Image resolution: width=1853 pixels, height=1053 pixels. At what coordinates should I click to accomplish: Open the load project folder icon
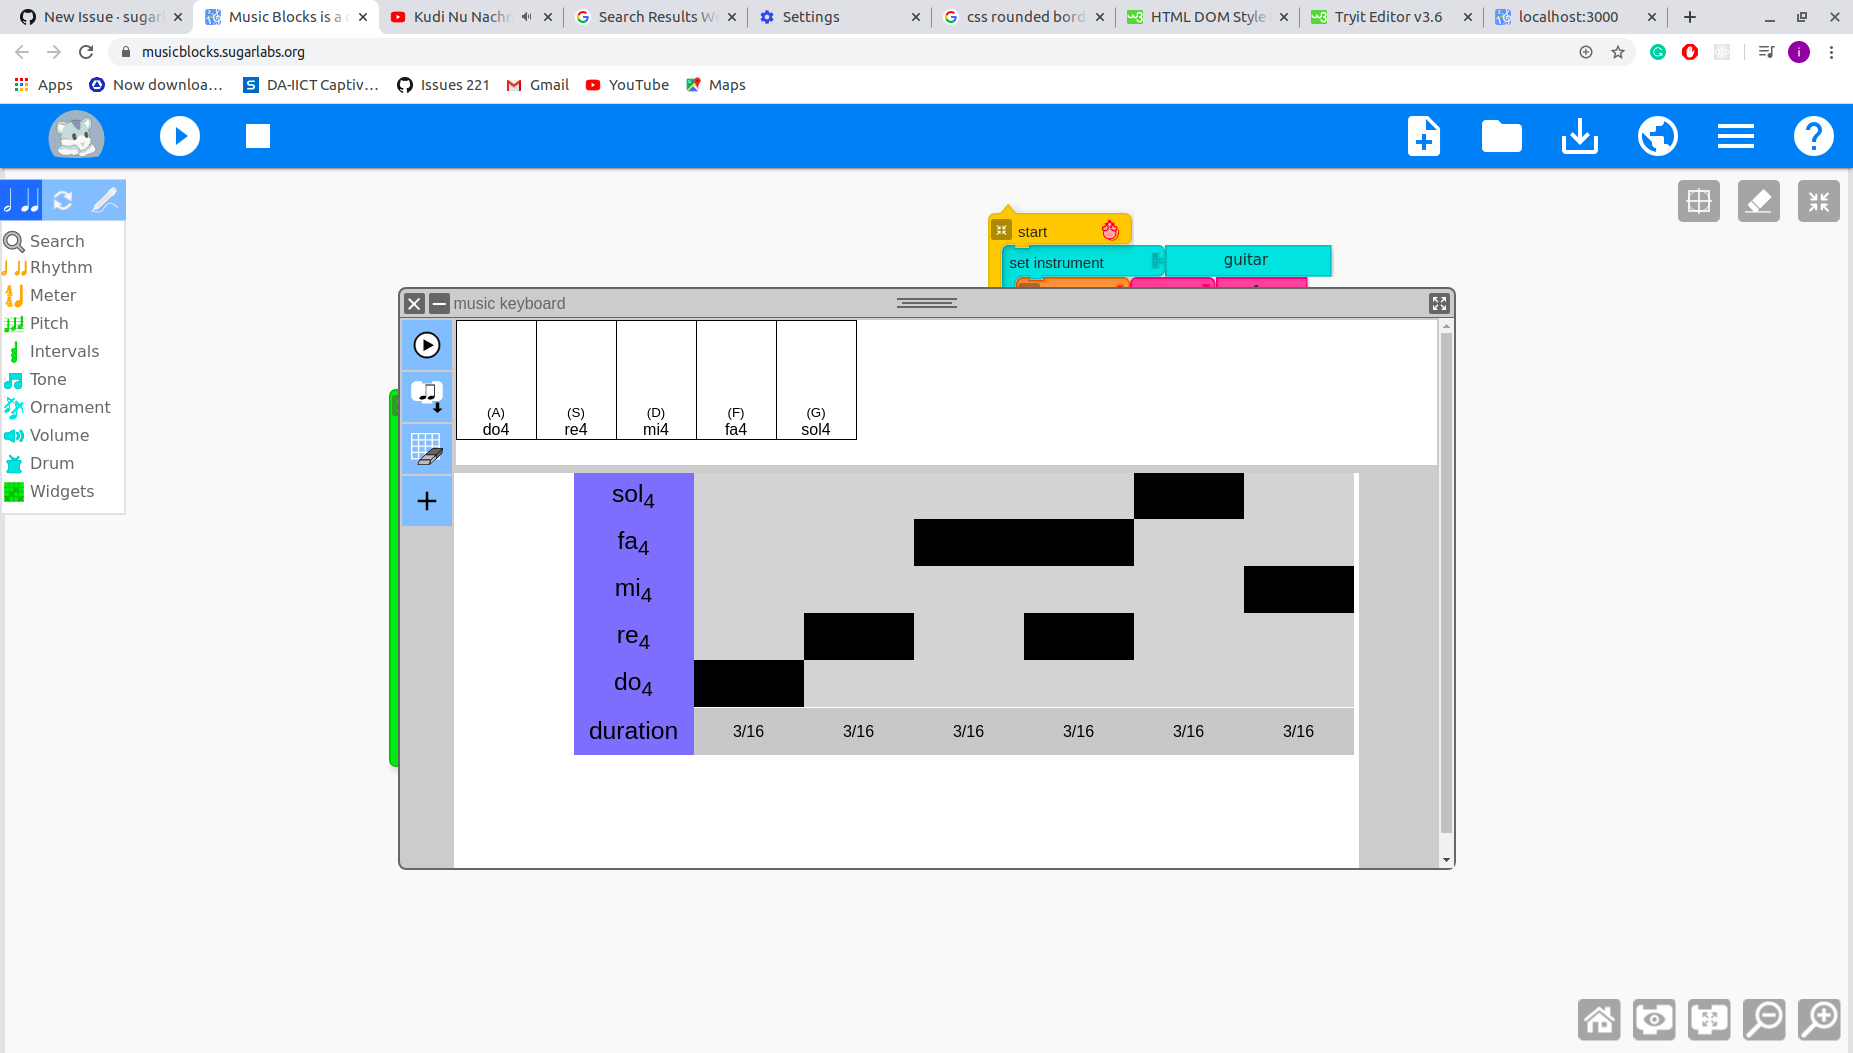(1501, 136)
